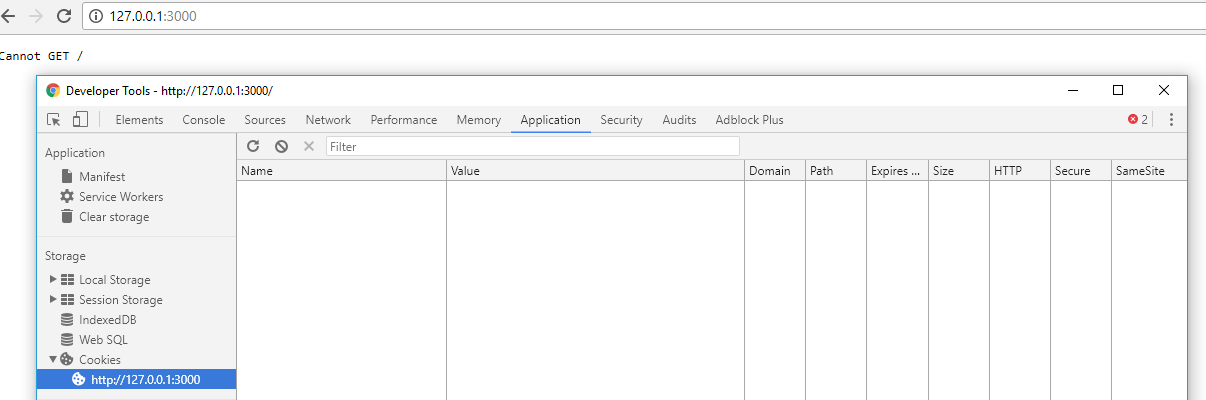Clear all cookies with the block icon
The width and height of the screenshot is (1206, 400).
pyautogui.click(x=281, y=146)
